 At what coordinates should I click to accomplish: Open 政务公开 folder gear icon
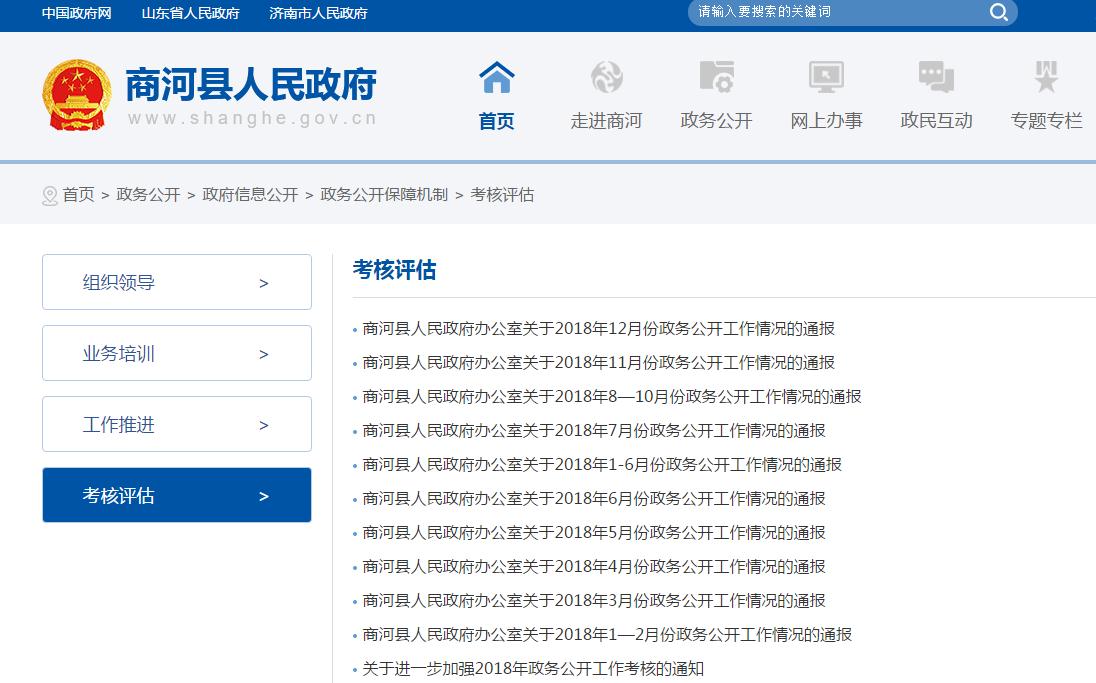[x=716, y=77]
